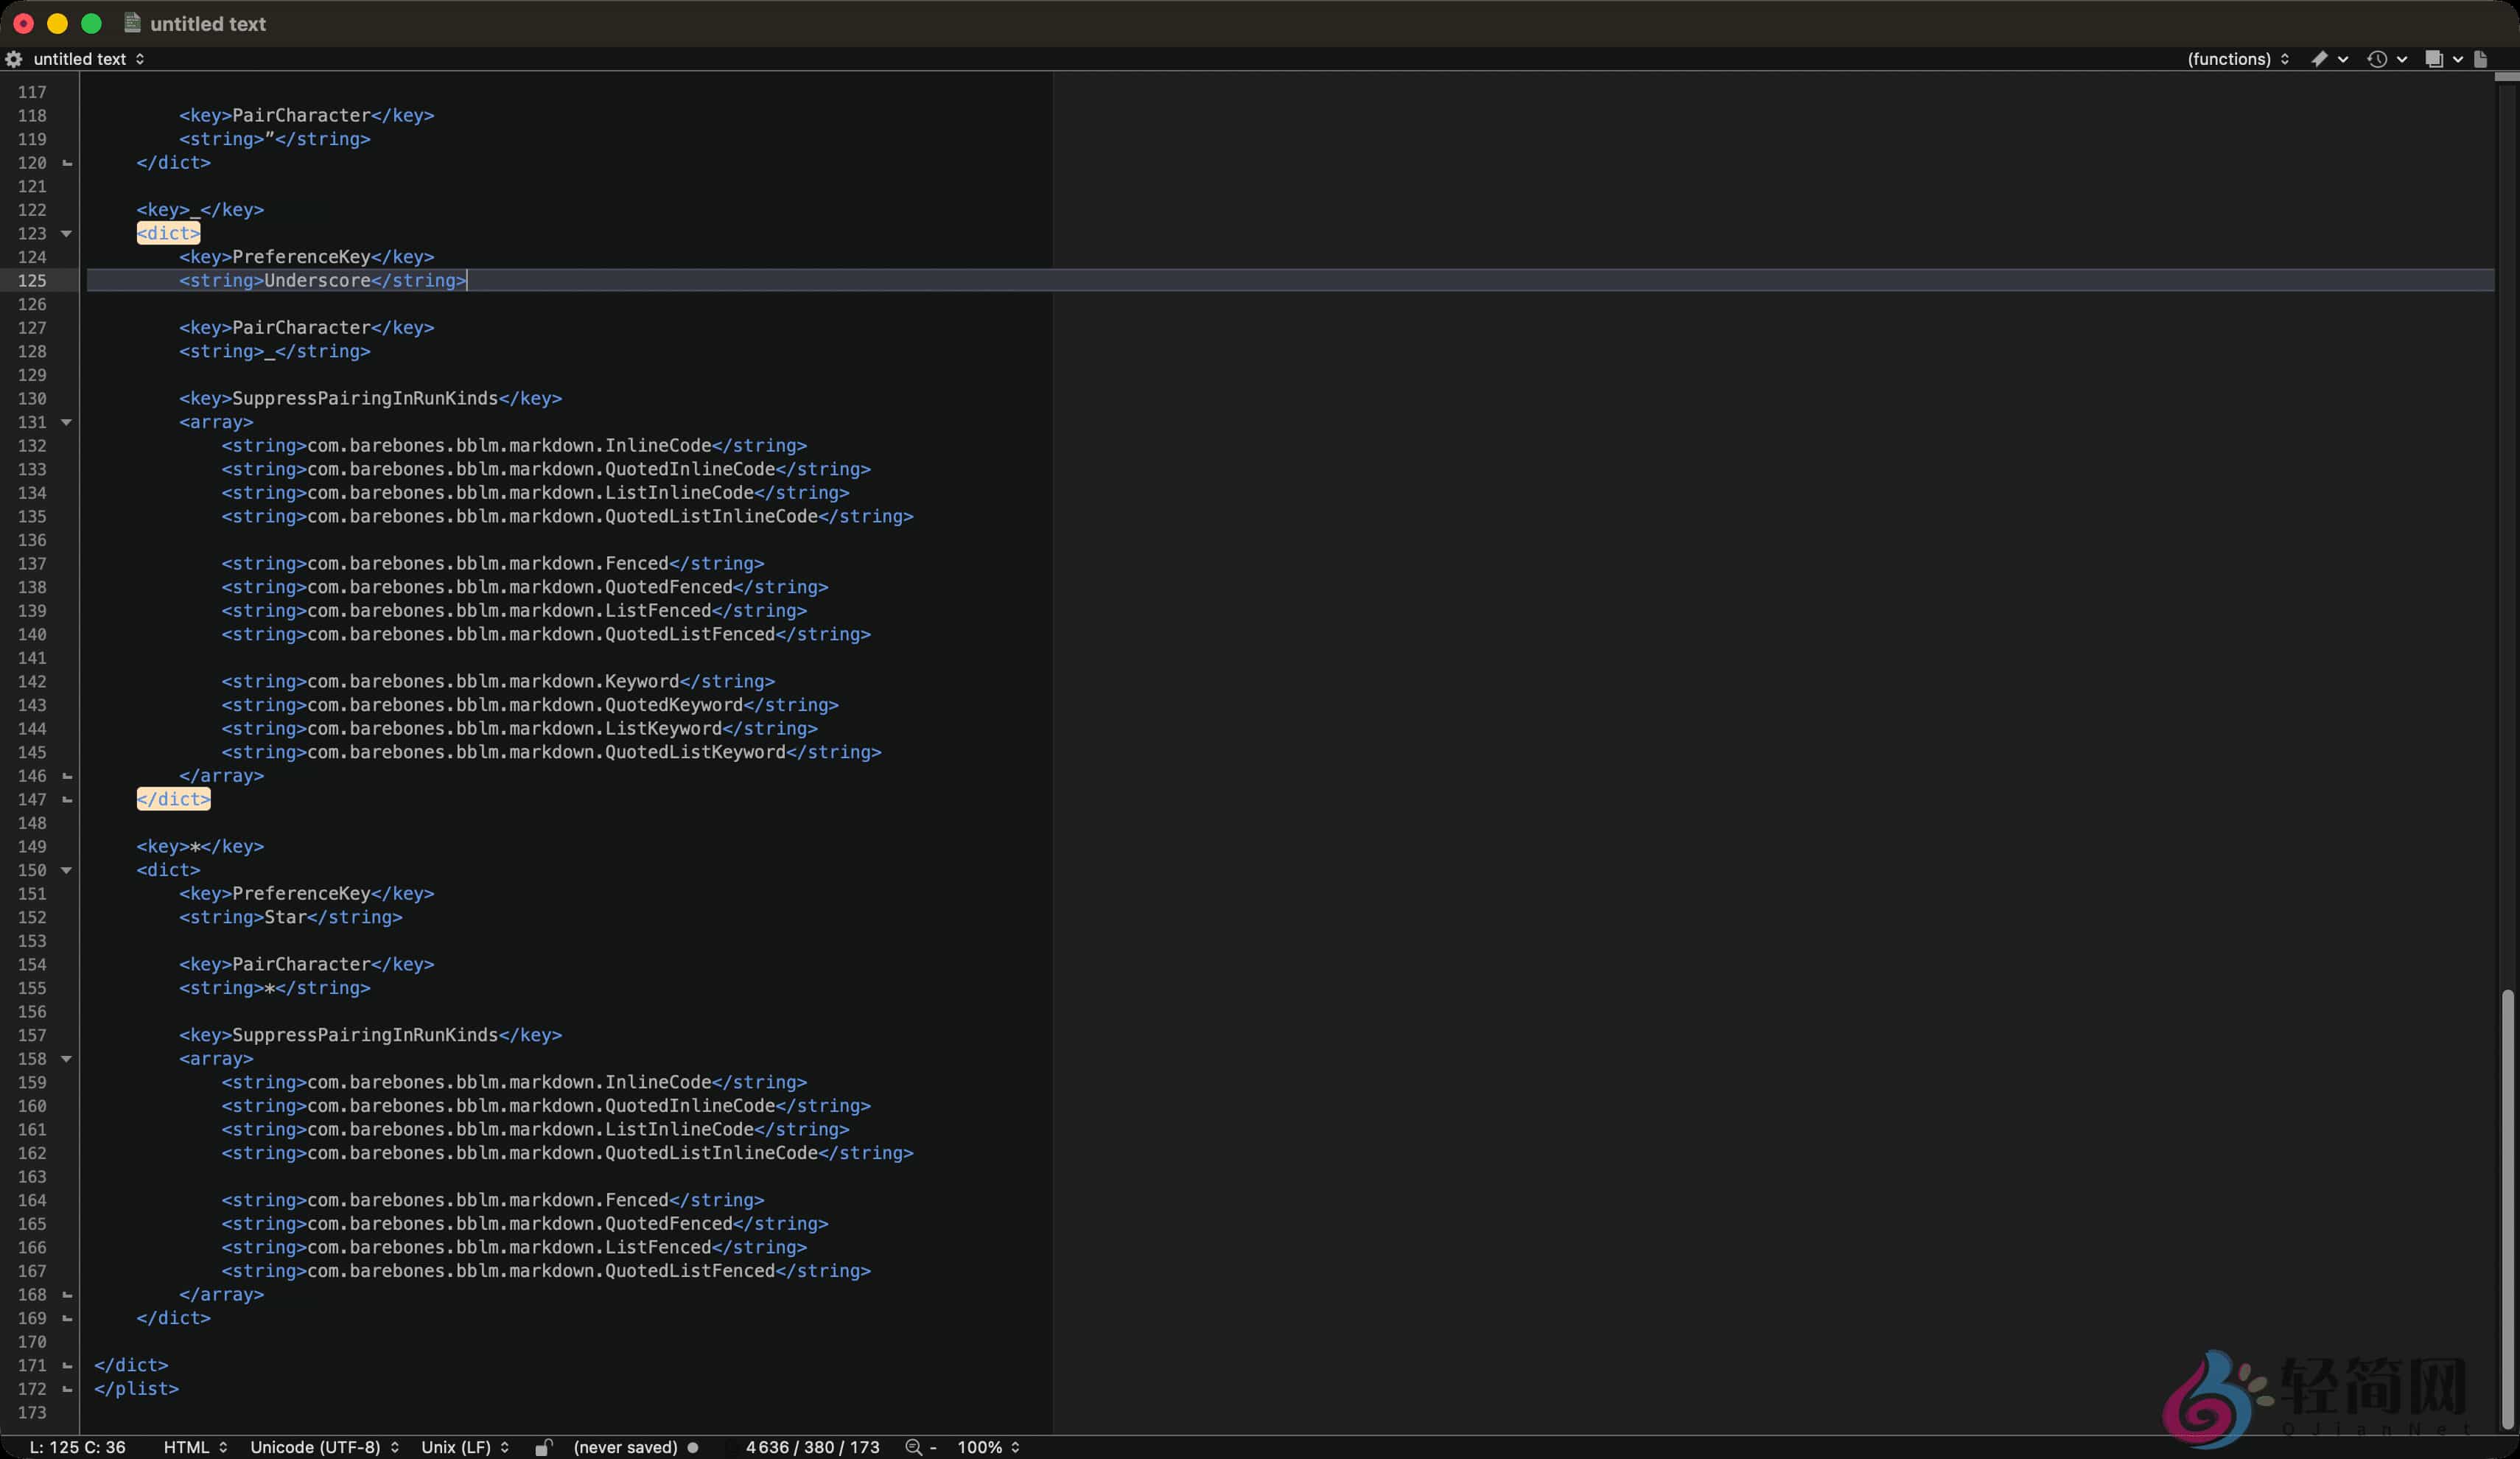Screen dimensions: 2520x1459
Task: Open the document options gear icon
Action: [14, 59]
